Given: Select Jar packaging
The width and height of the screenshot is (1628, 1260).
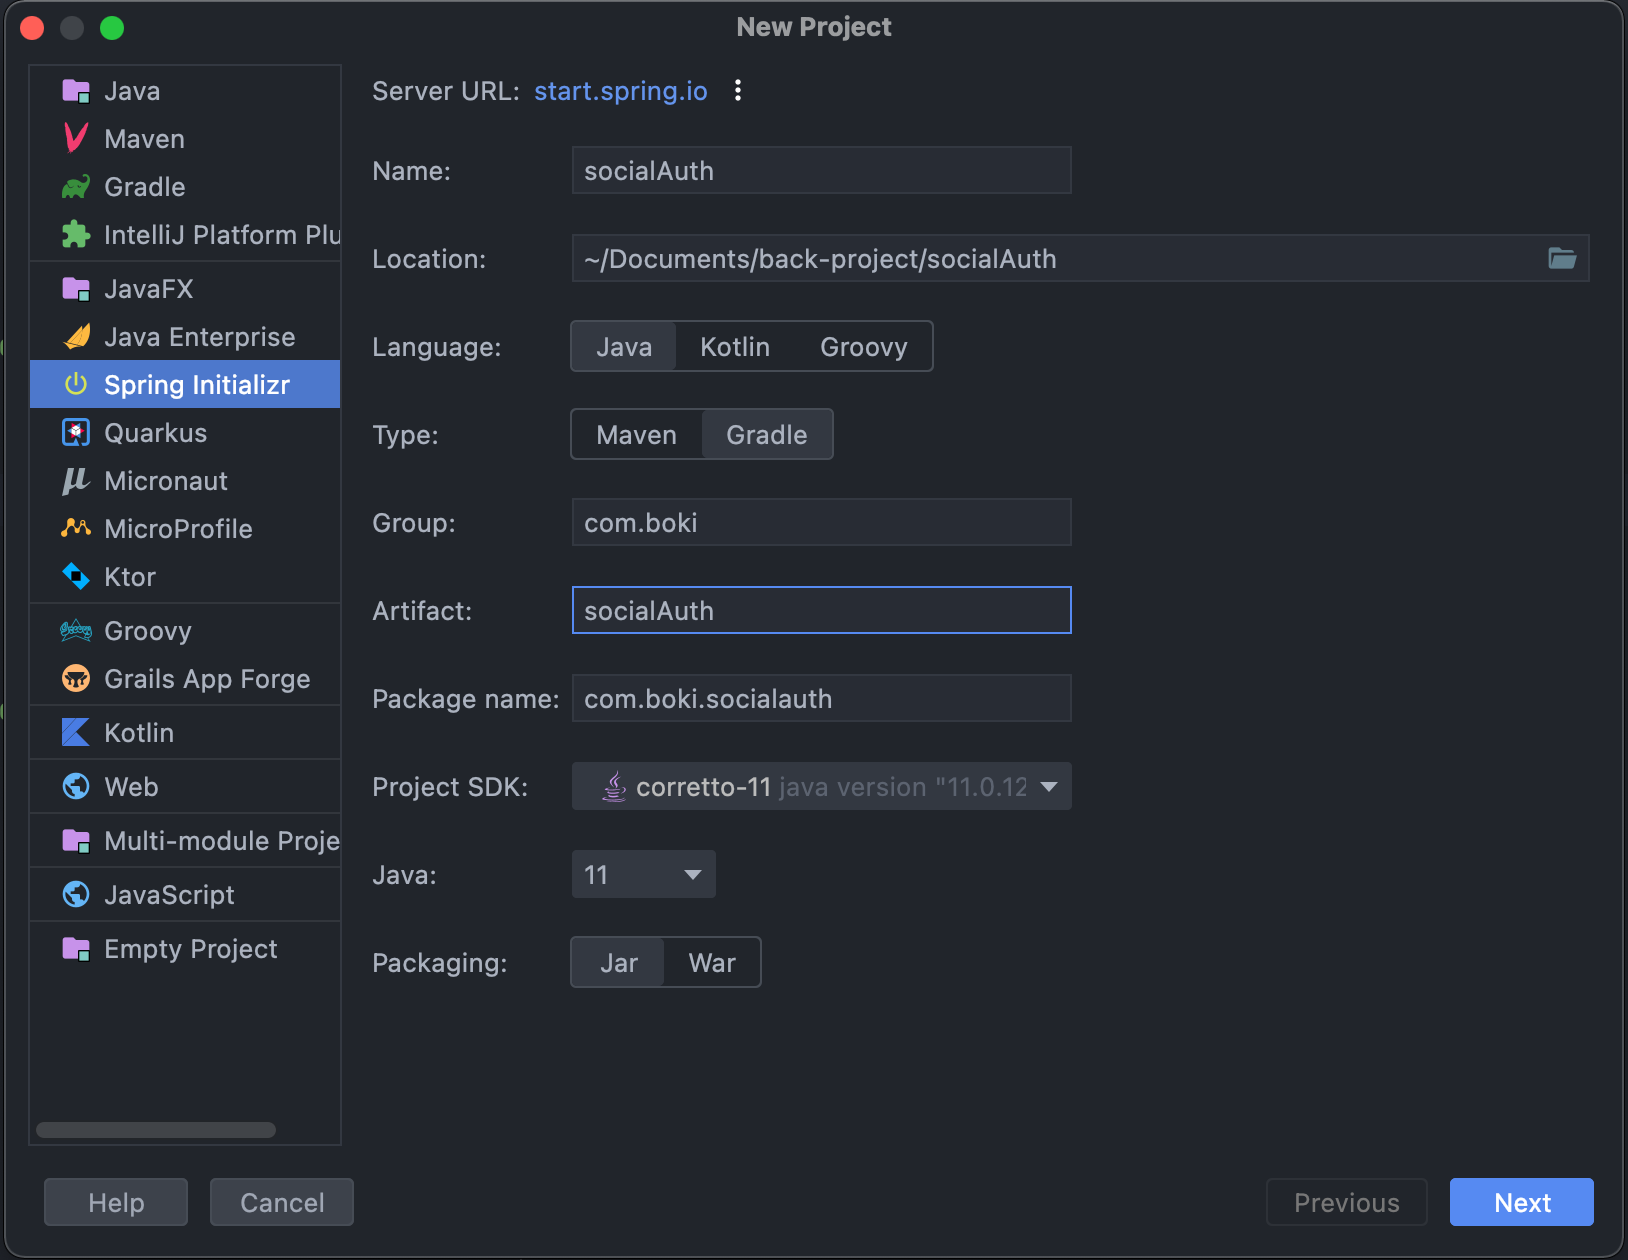Looking at the screenshot, I should [x=619, y=963].
